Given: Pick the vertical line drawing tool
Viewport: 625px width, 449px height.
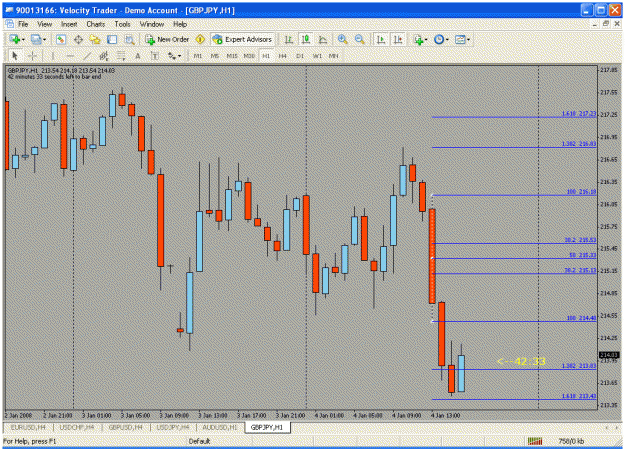Looking at the screenshot, I should click(x=53, y=56).
